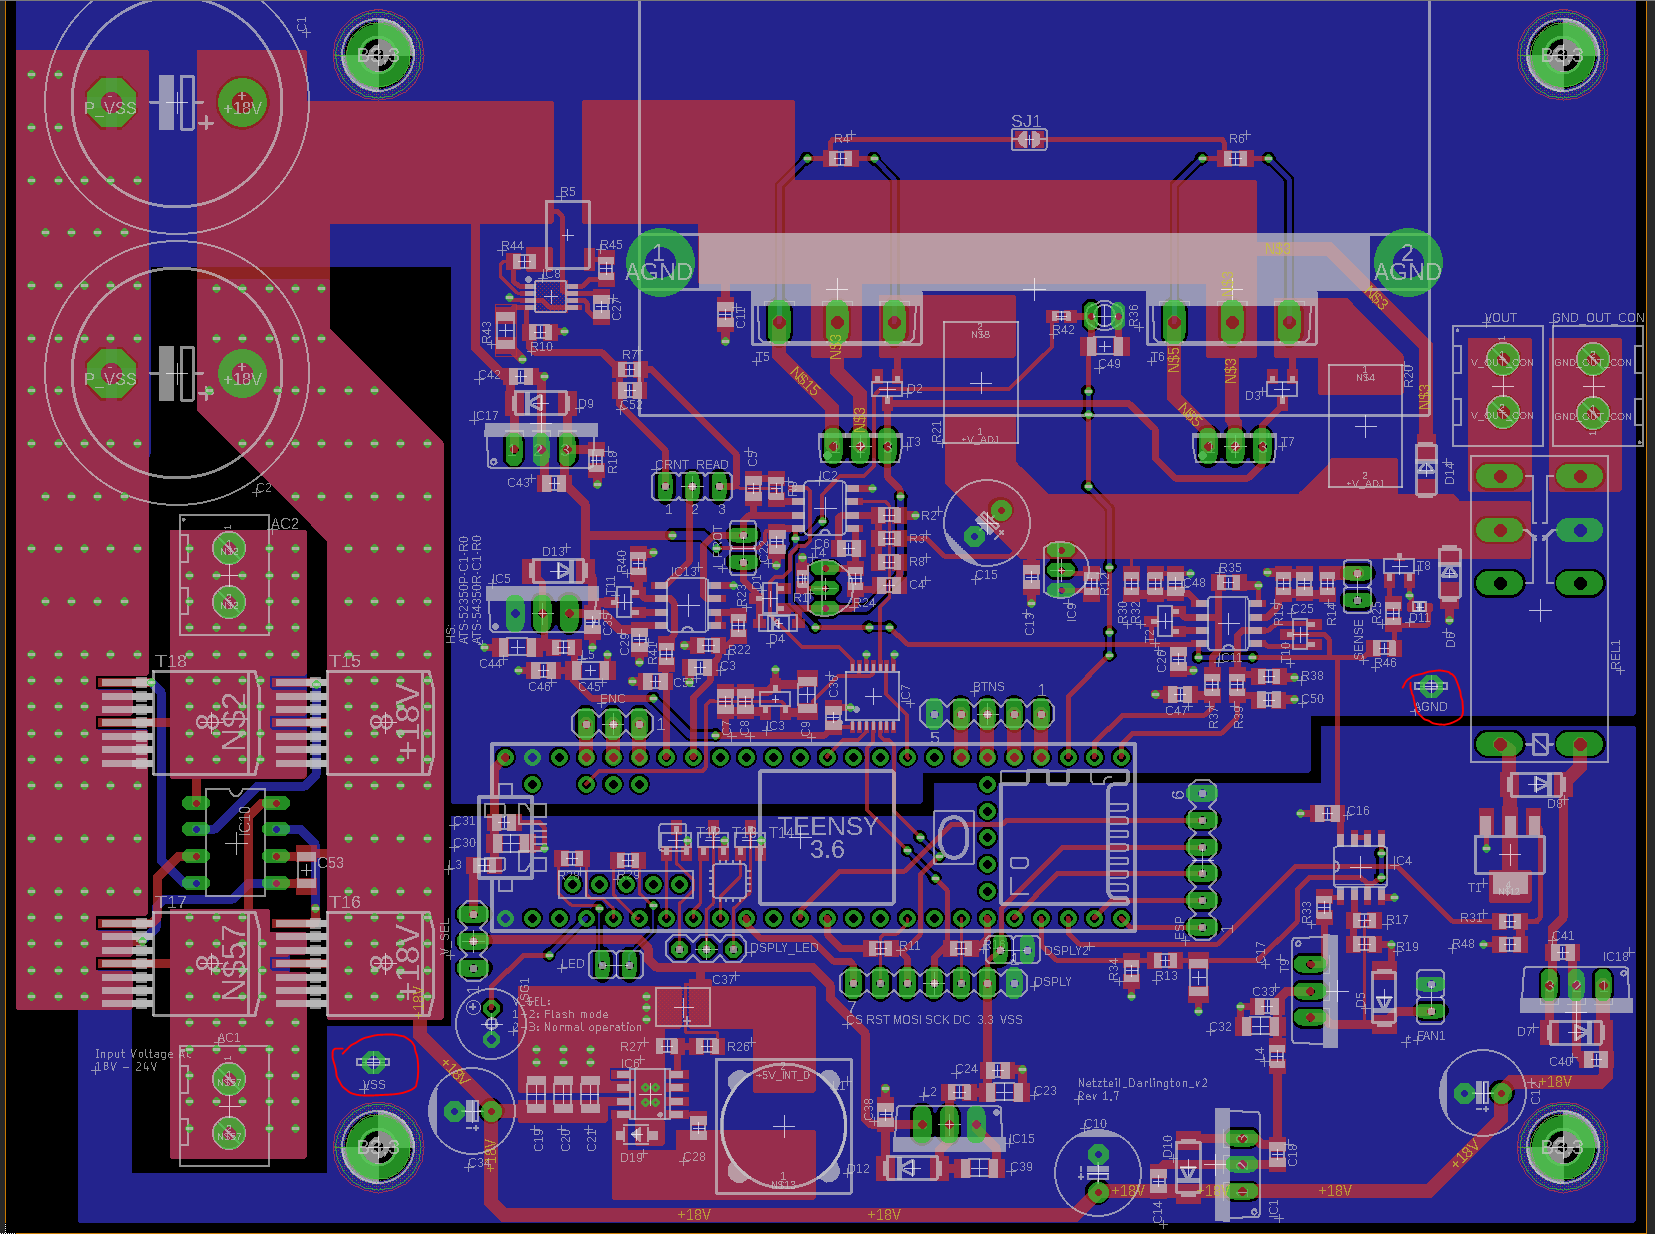Select the IC13 chip footprint

coord(687,607)
